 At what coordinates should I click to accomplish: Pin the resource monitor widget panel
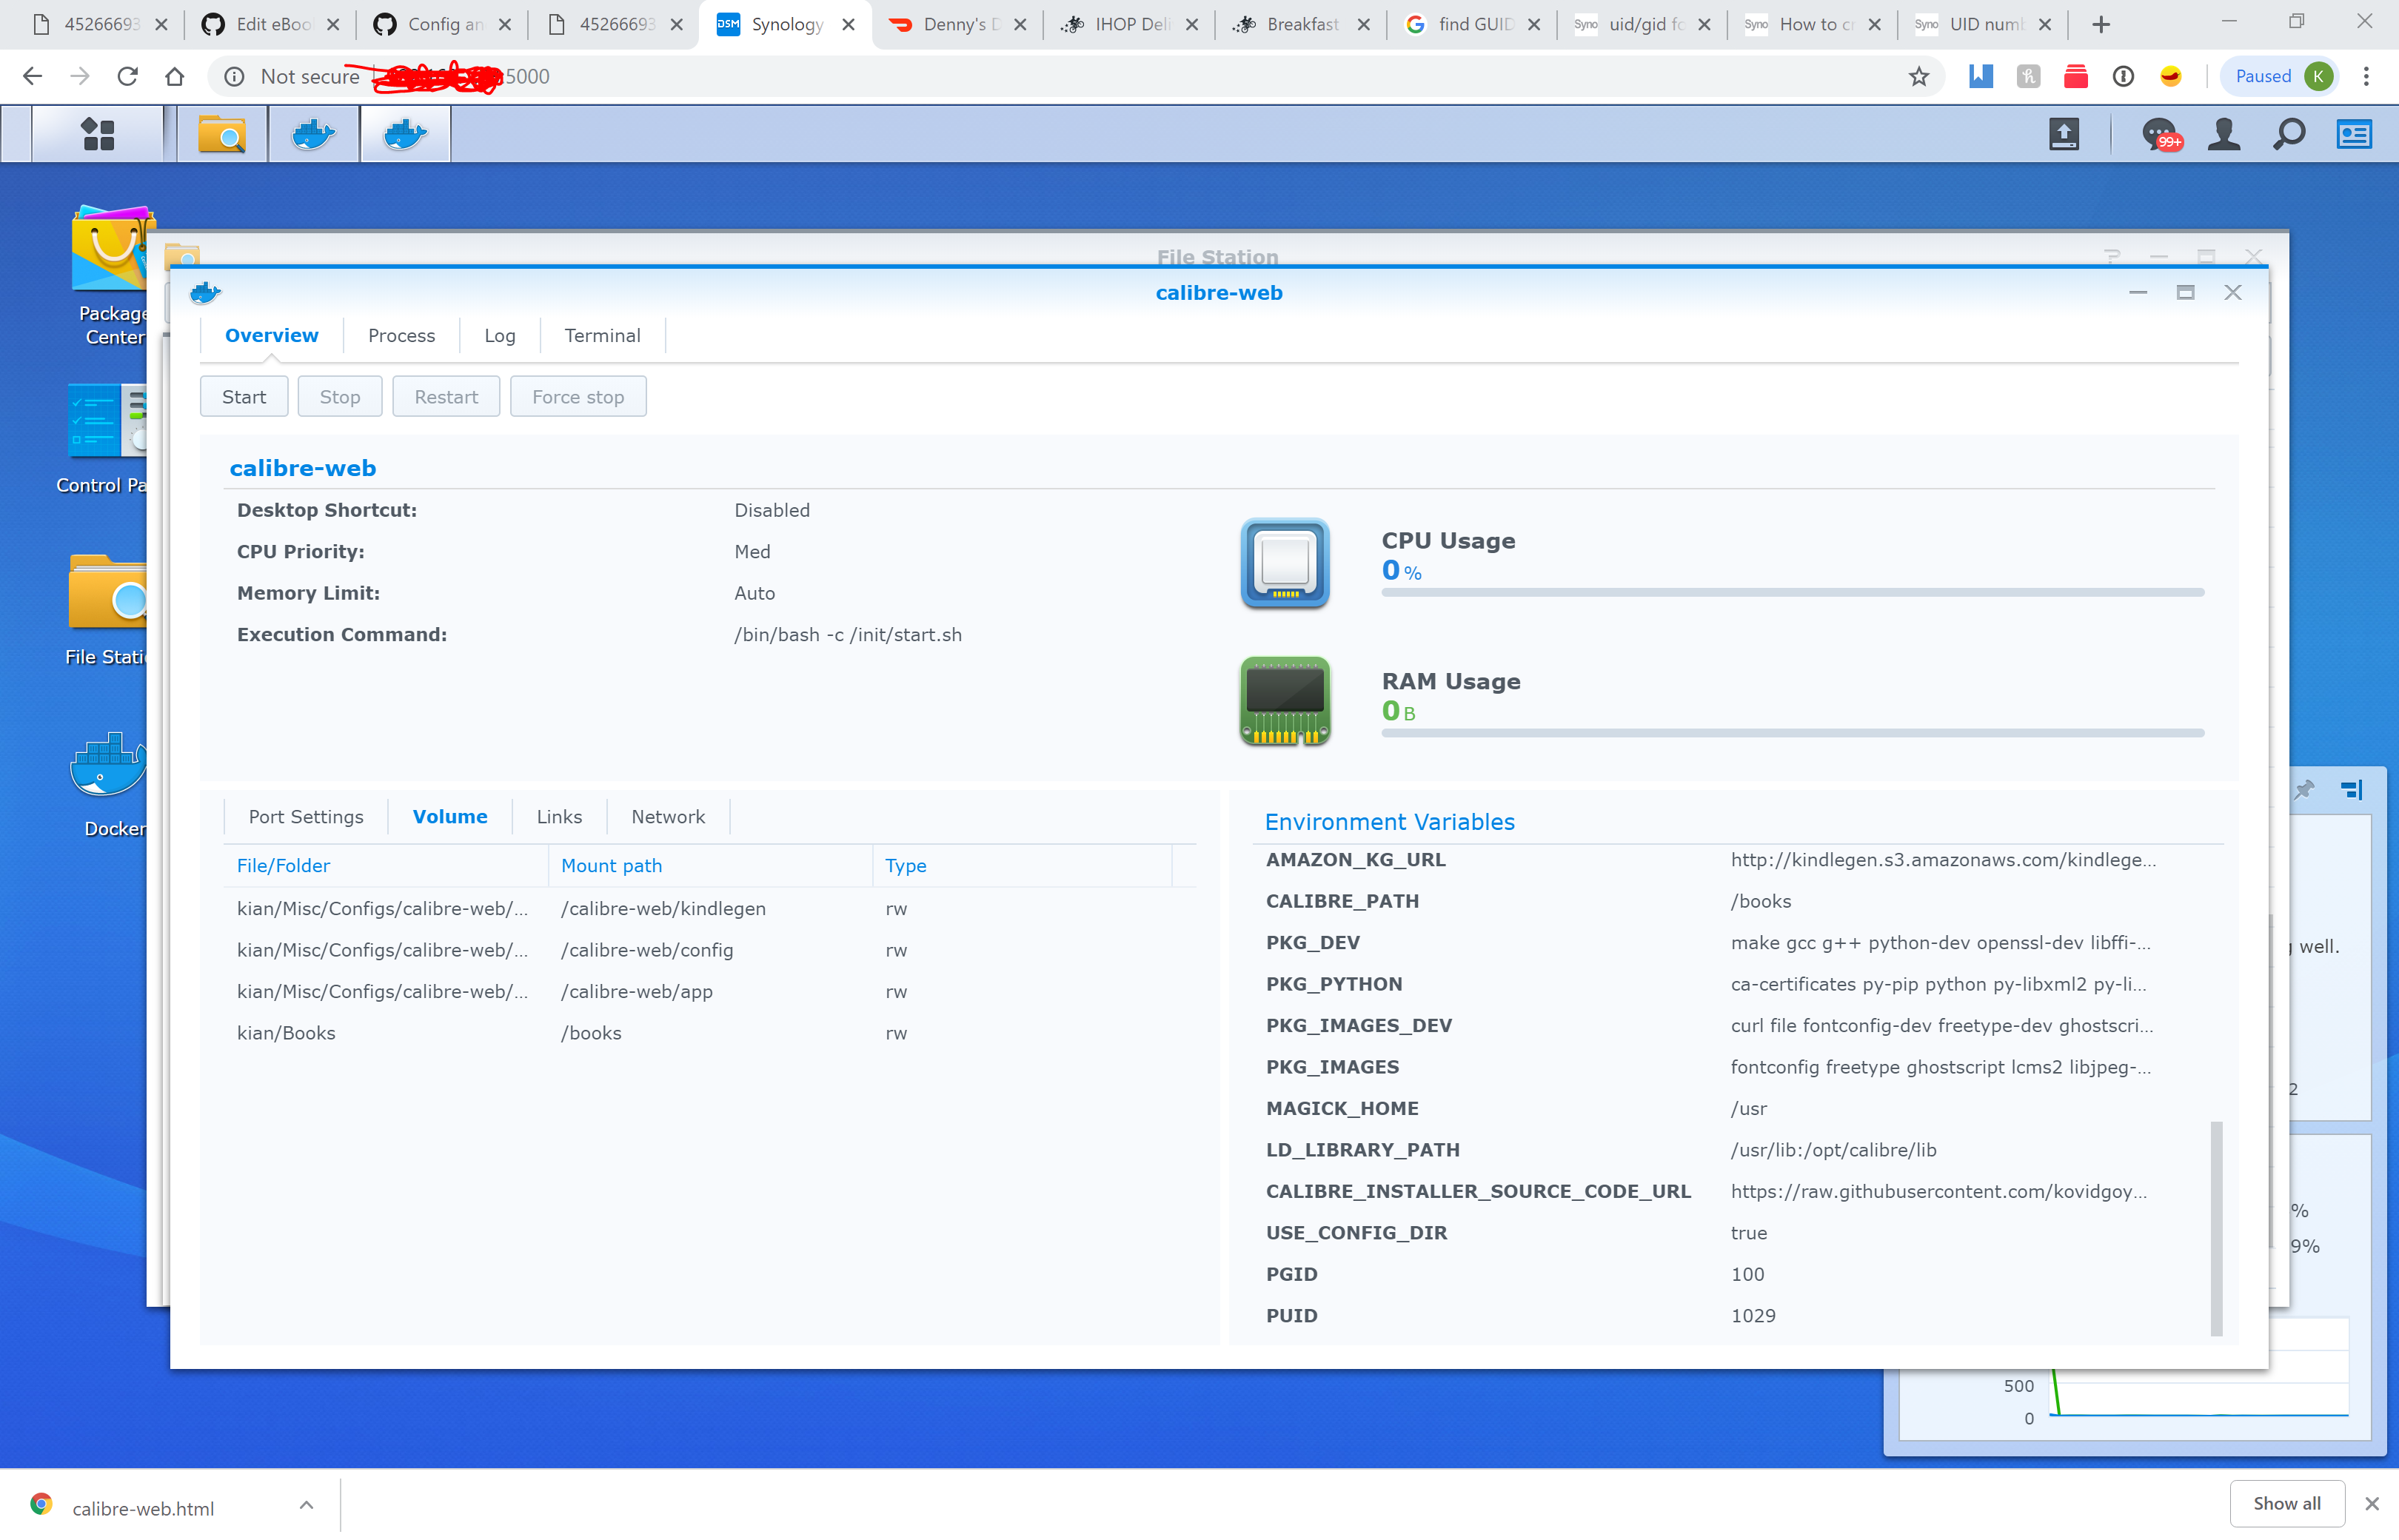(2304, 789)
